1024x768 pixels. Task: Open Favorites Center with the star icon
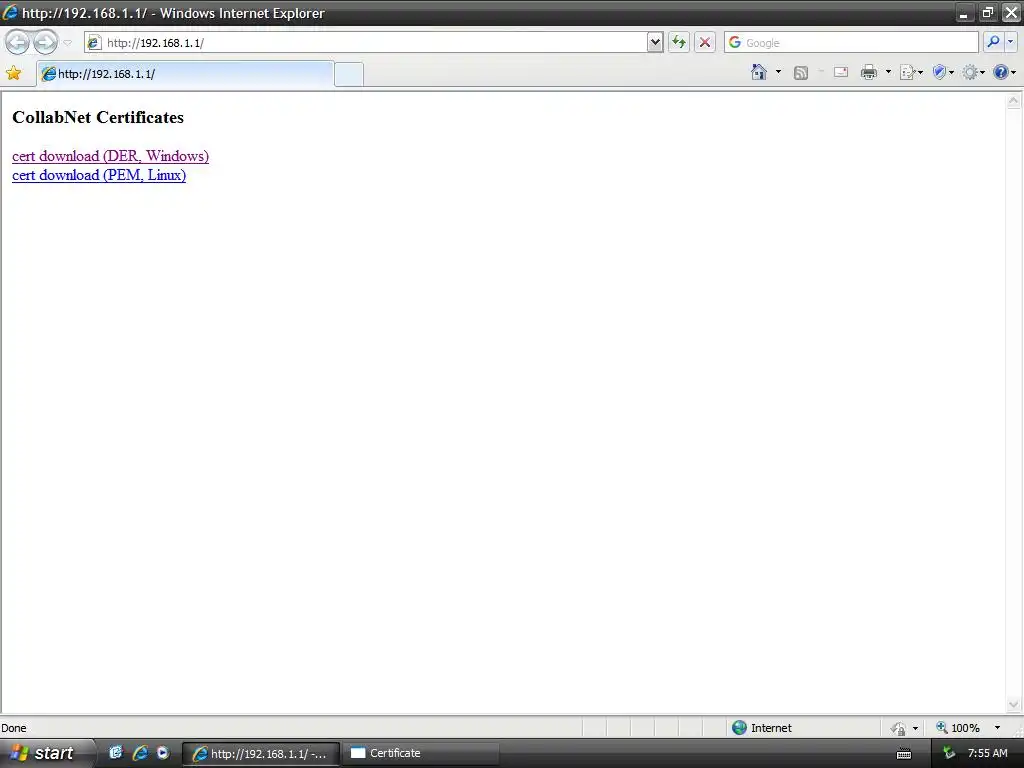14,73
